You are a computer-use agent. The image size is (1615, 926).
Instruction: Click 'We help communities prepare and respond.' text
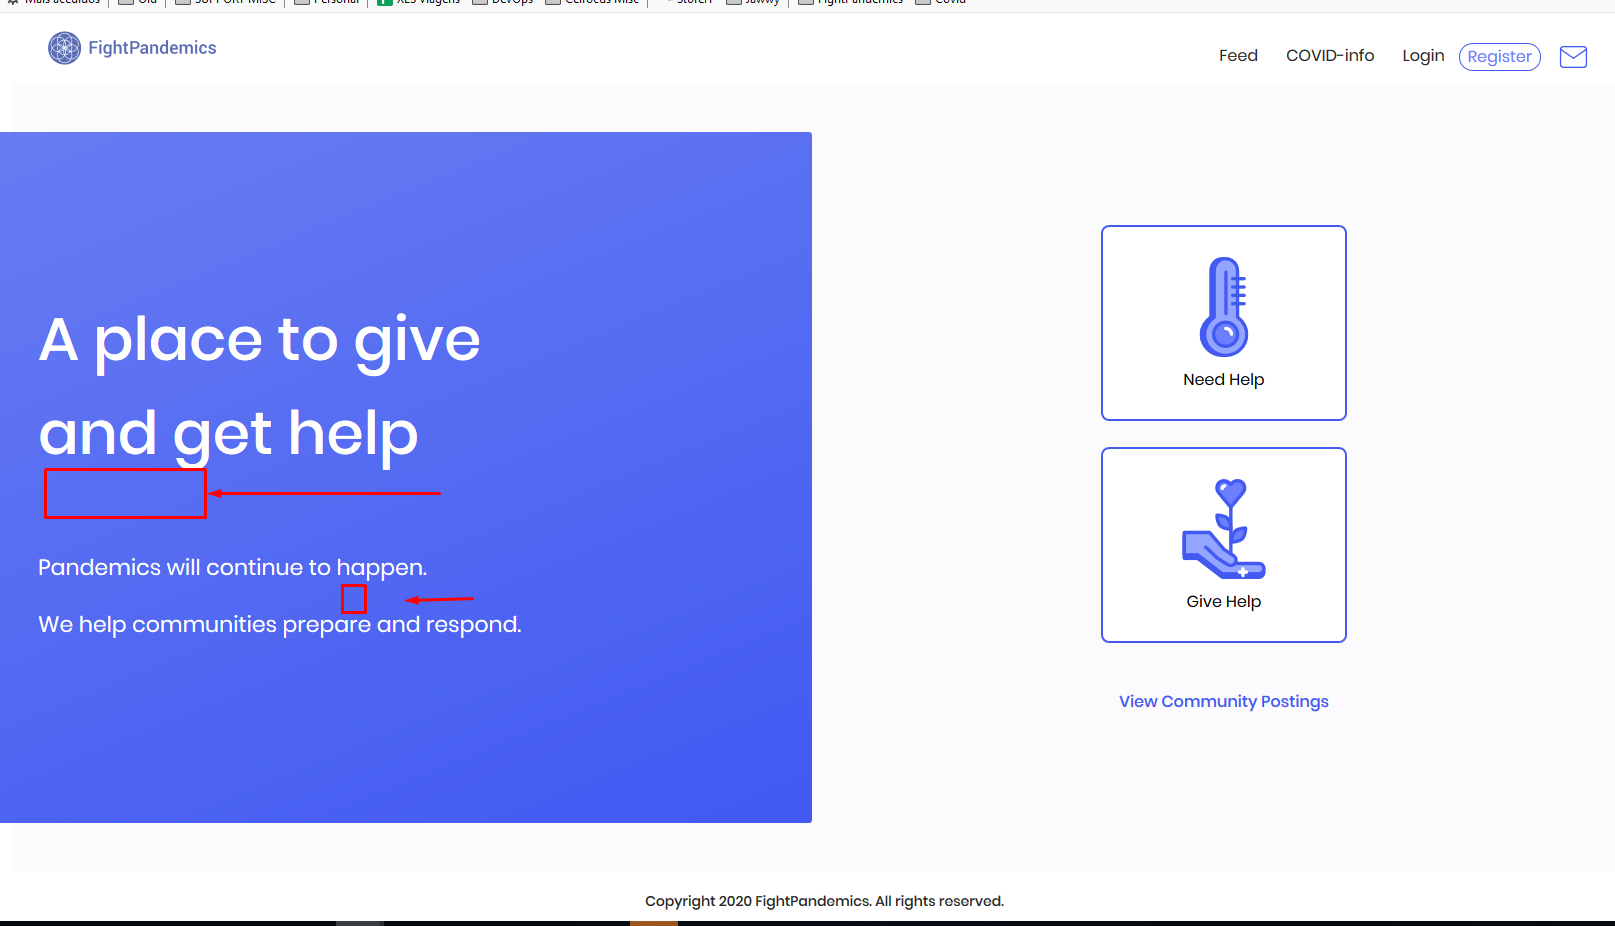pyautogui.click(x=280, y=625)
